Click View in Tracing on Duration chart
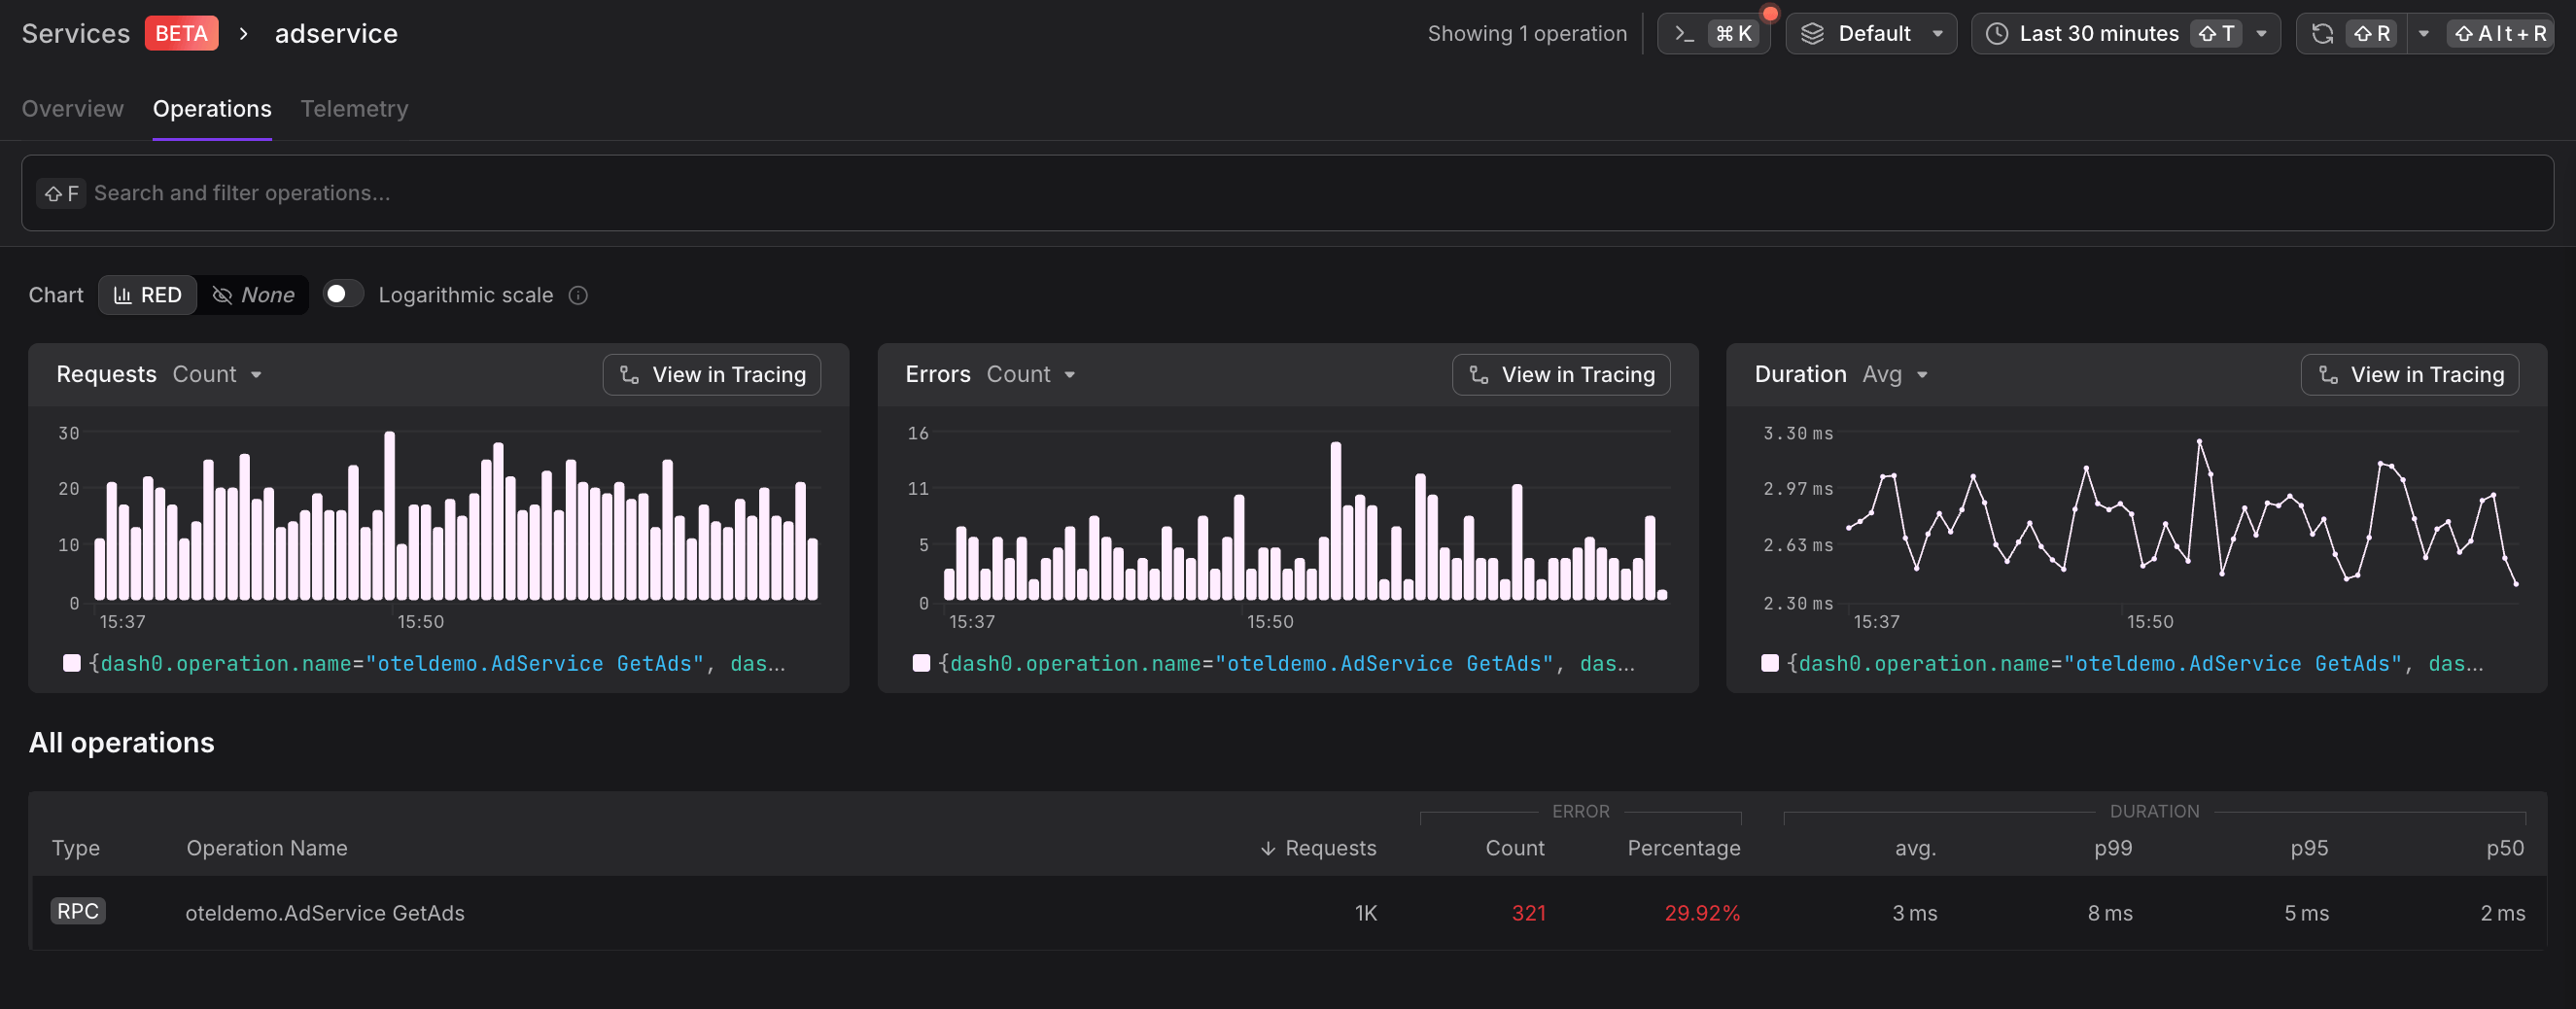This screenshot has height=1009, width=2576. tap(2410, 375)
